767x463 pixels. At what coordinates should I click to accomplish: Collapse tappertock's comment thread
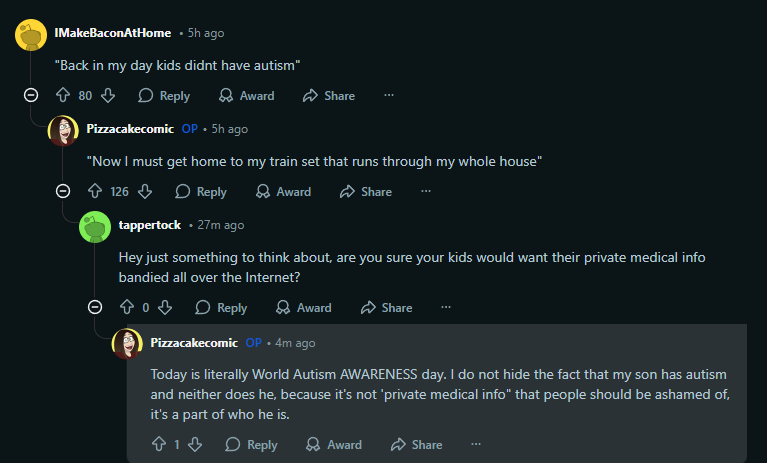(95, 307)
